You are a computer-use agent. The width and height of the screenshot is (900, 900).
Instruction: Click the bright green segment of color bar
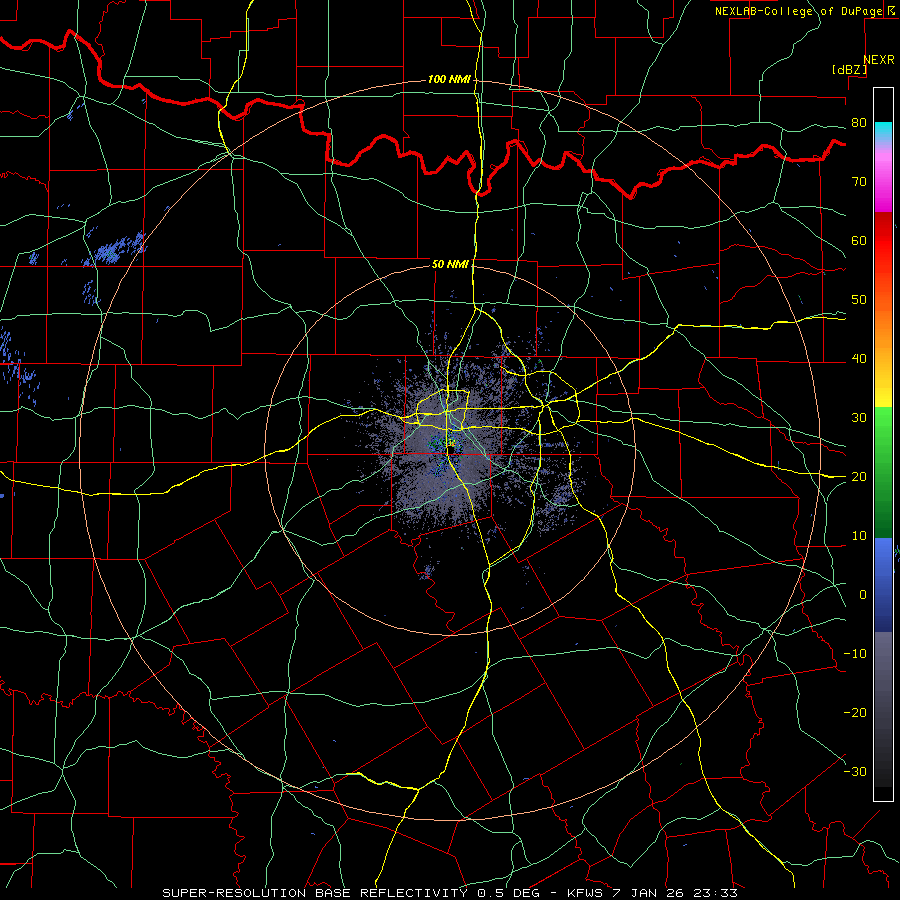click(883, 428)
